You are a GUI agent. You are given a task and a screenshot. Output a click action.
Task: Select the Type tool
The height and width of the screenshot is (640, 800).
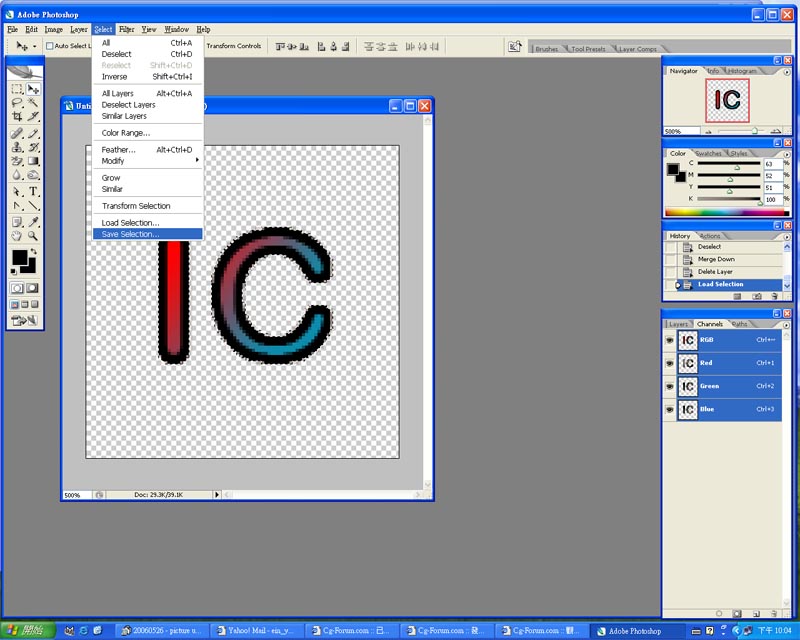click(x=33, y=192)
